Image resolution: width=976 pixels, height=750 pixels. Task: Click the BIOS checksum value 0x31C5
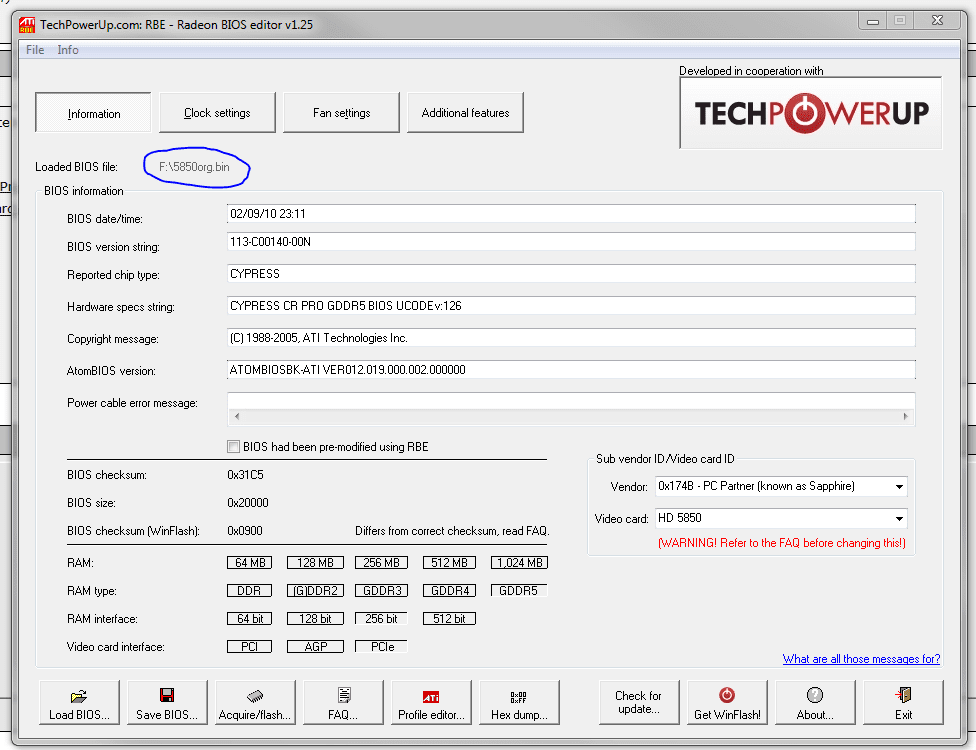pyautogui.click(x=245, y=475)
